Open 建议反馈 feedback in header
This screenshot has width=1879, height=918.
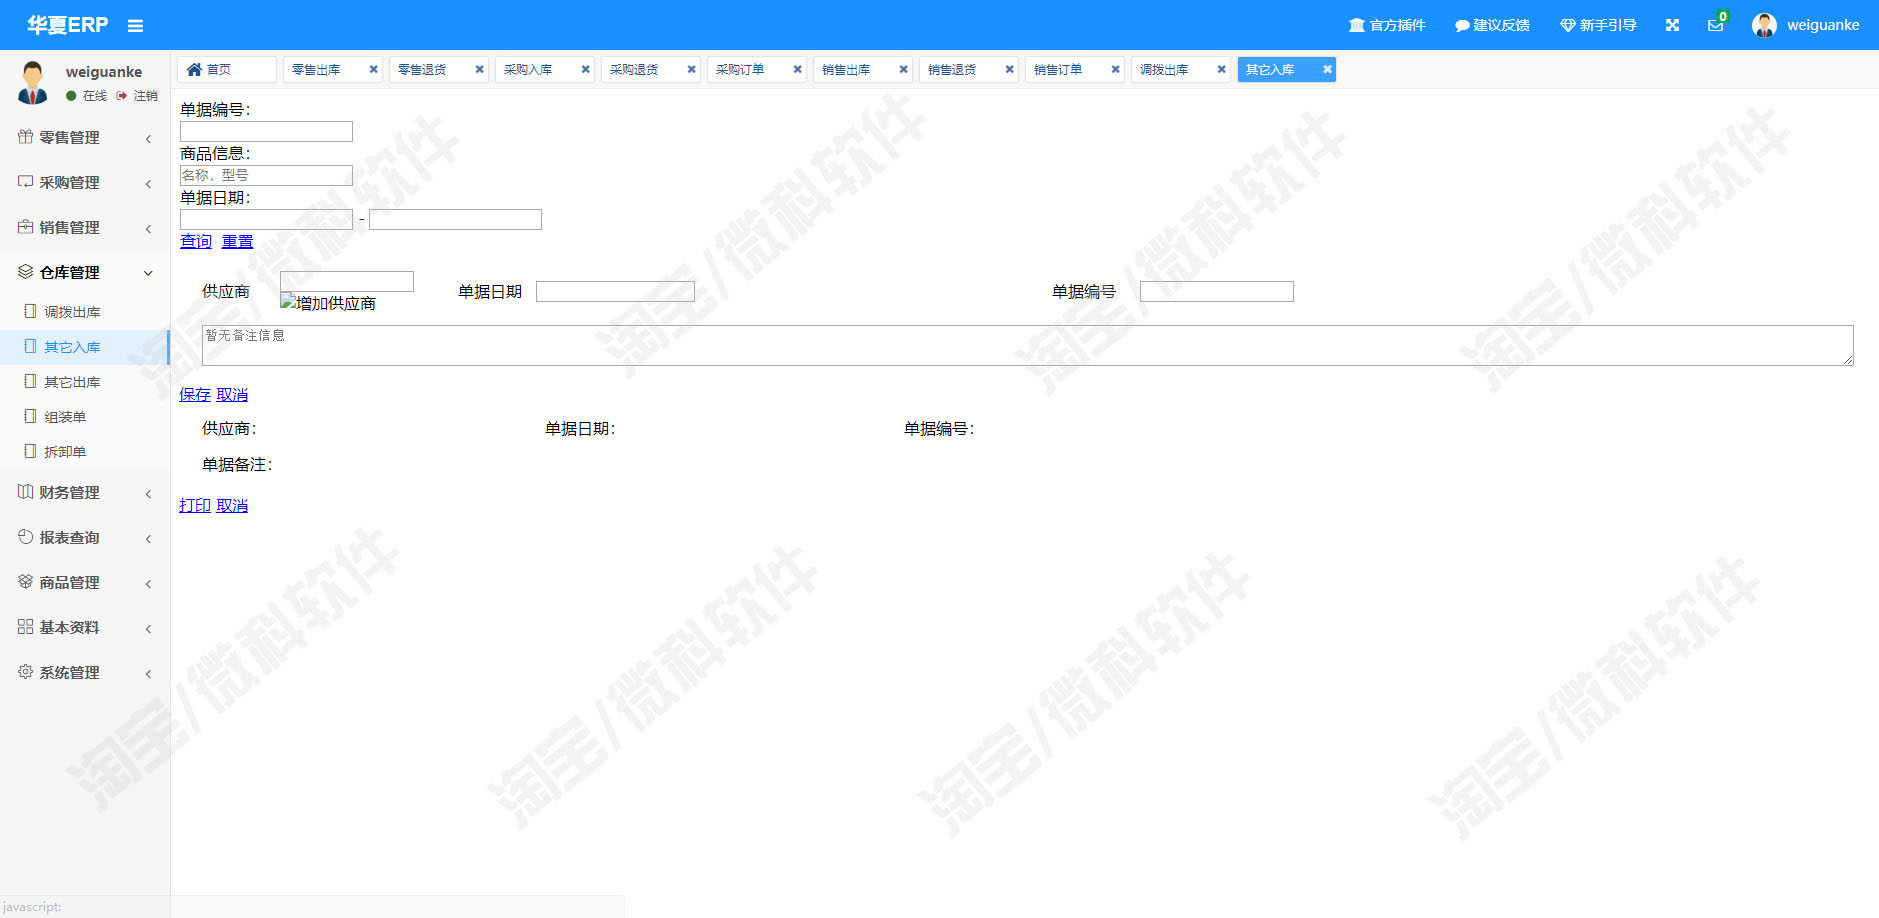[1492, 25]
